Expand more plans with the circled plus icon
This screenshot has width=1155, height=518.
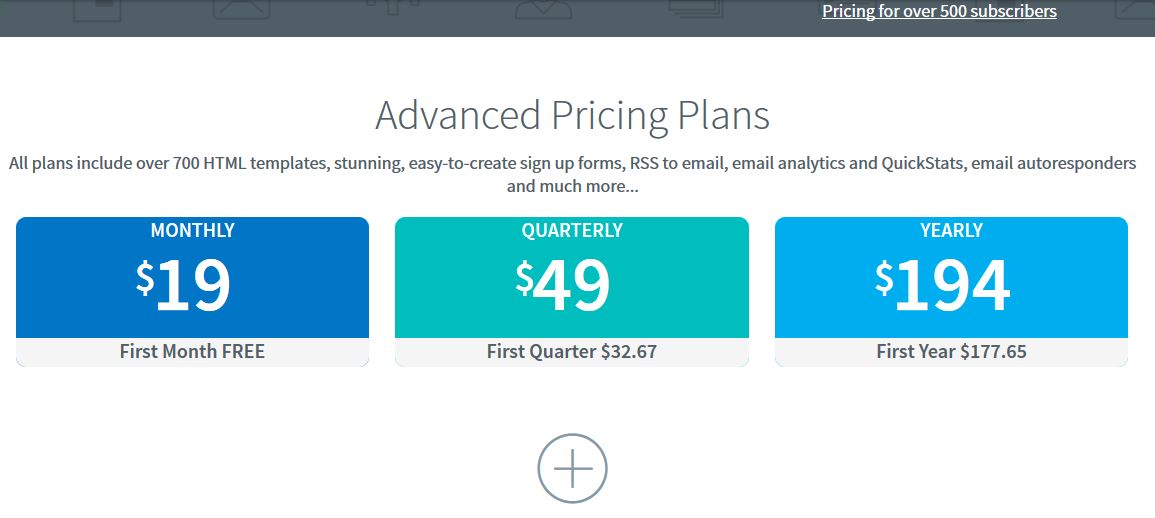(x=572, y=469)
